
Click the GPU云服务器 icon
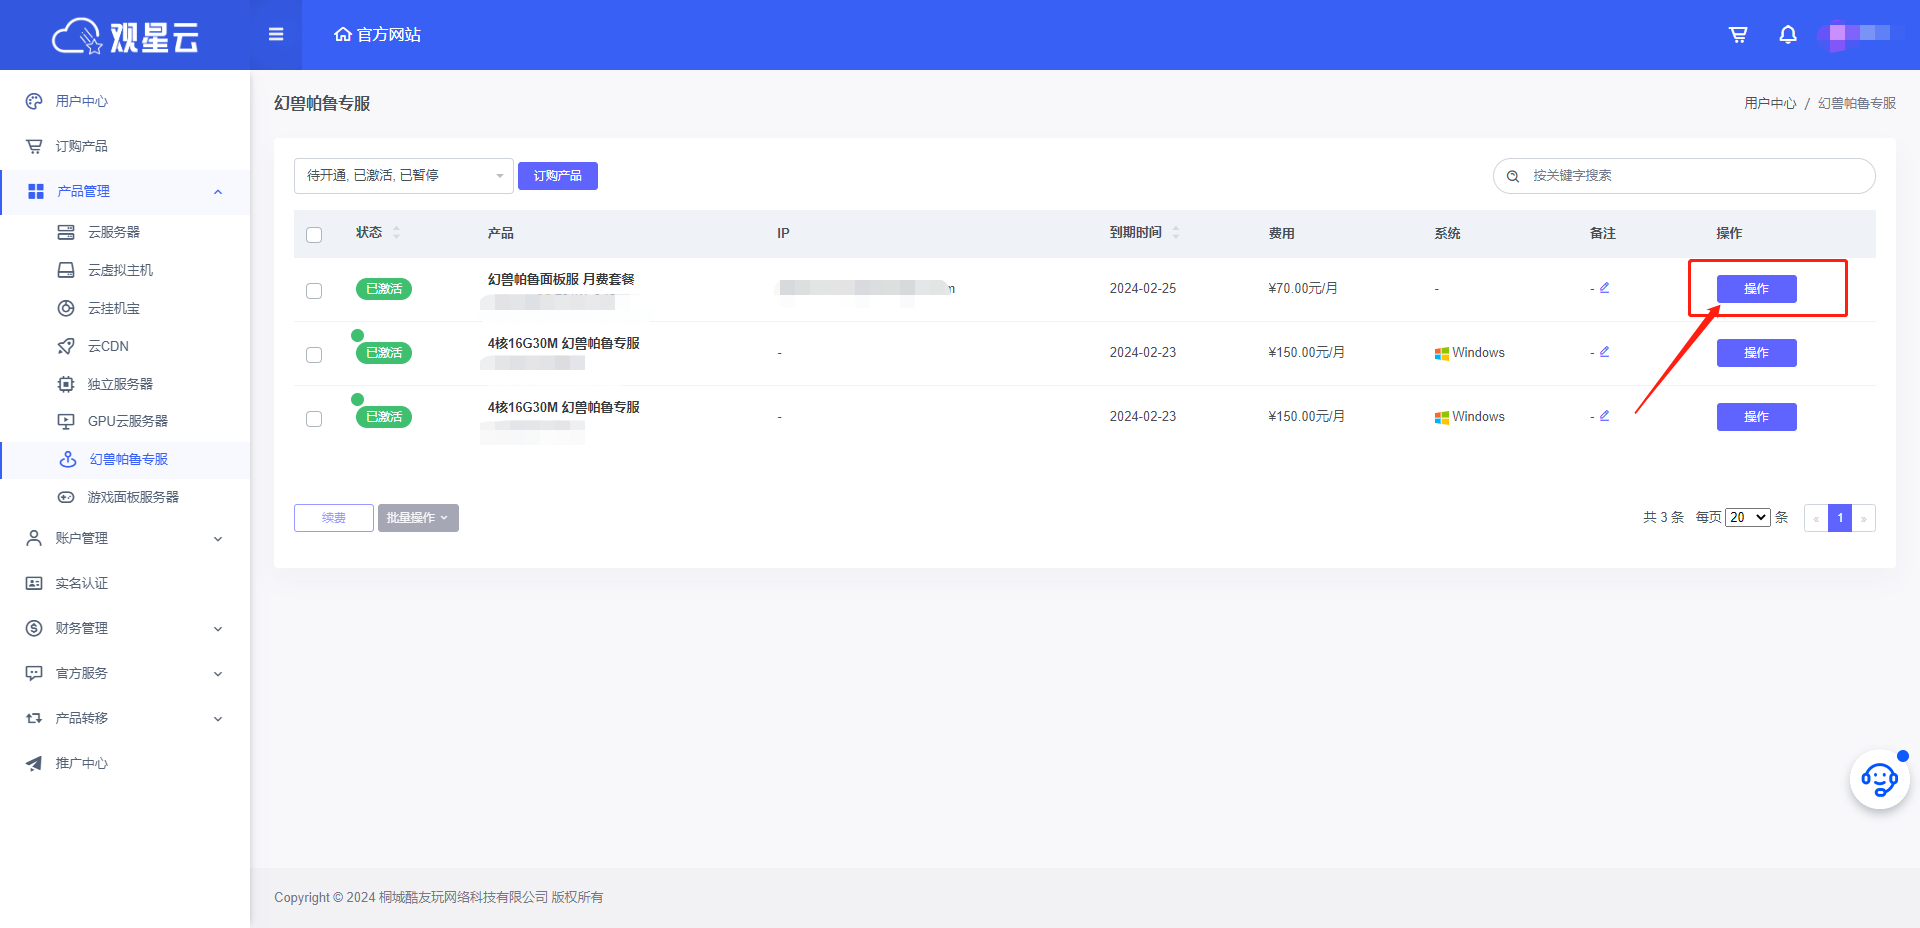tap(66, 421)
